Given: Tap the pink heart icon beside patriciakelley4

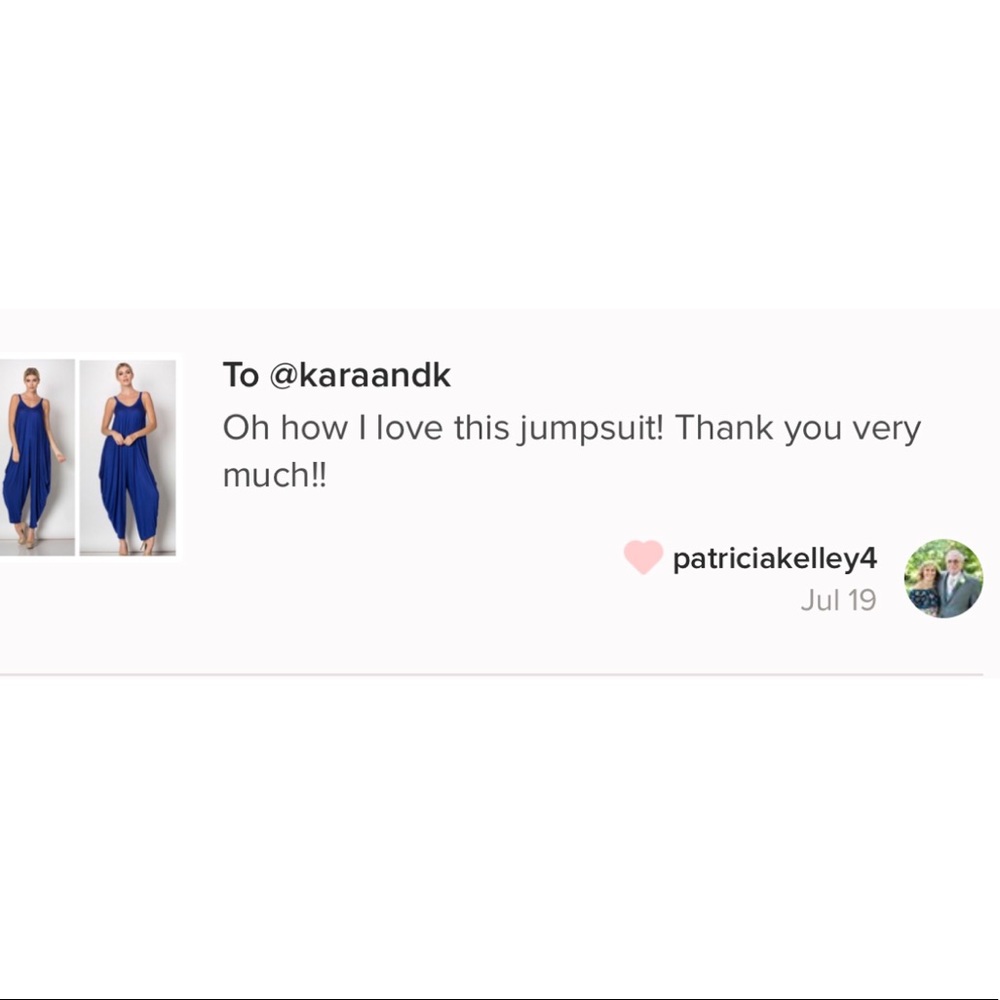Looking at the screenshot, I should coord(643,557).
